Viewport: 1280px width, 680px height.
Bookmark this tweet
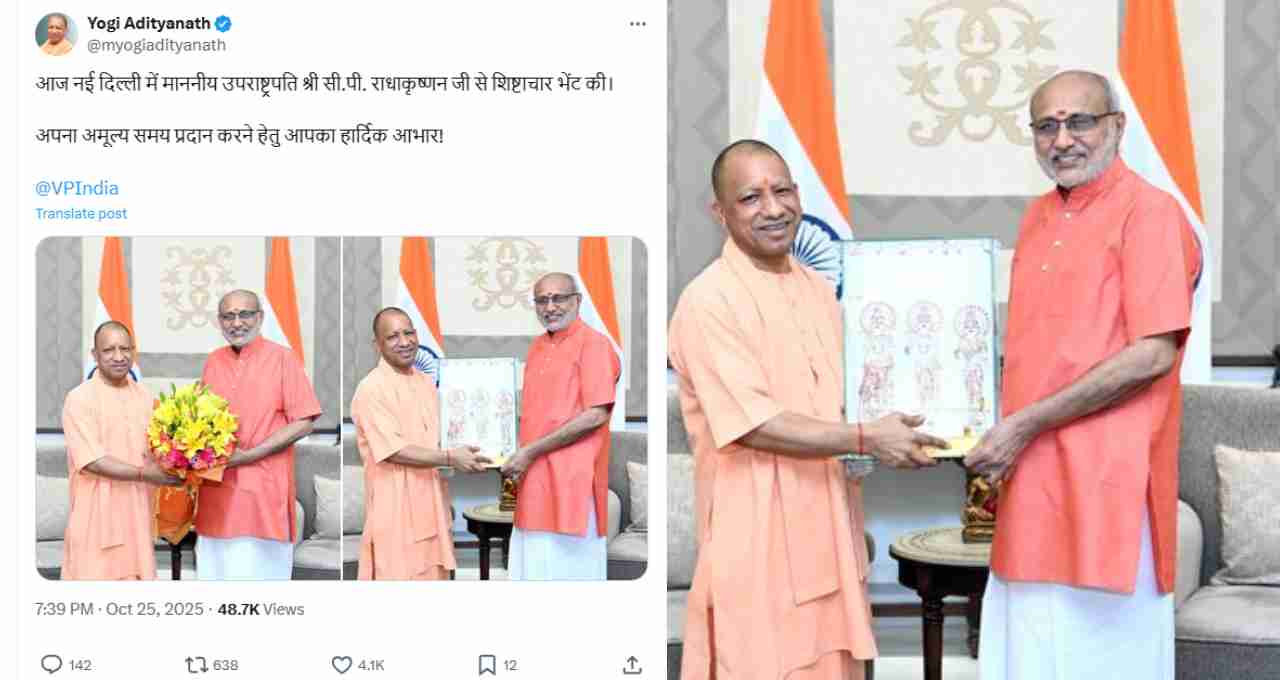point(487,664)
